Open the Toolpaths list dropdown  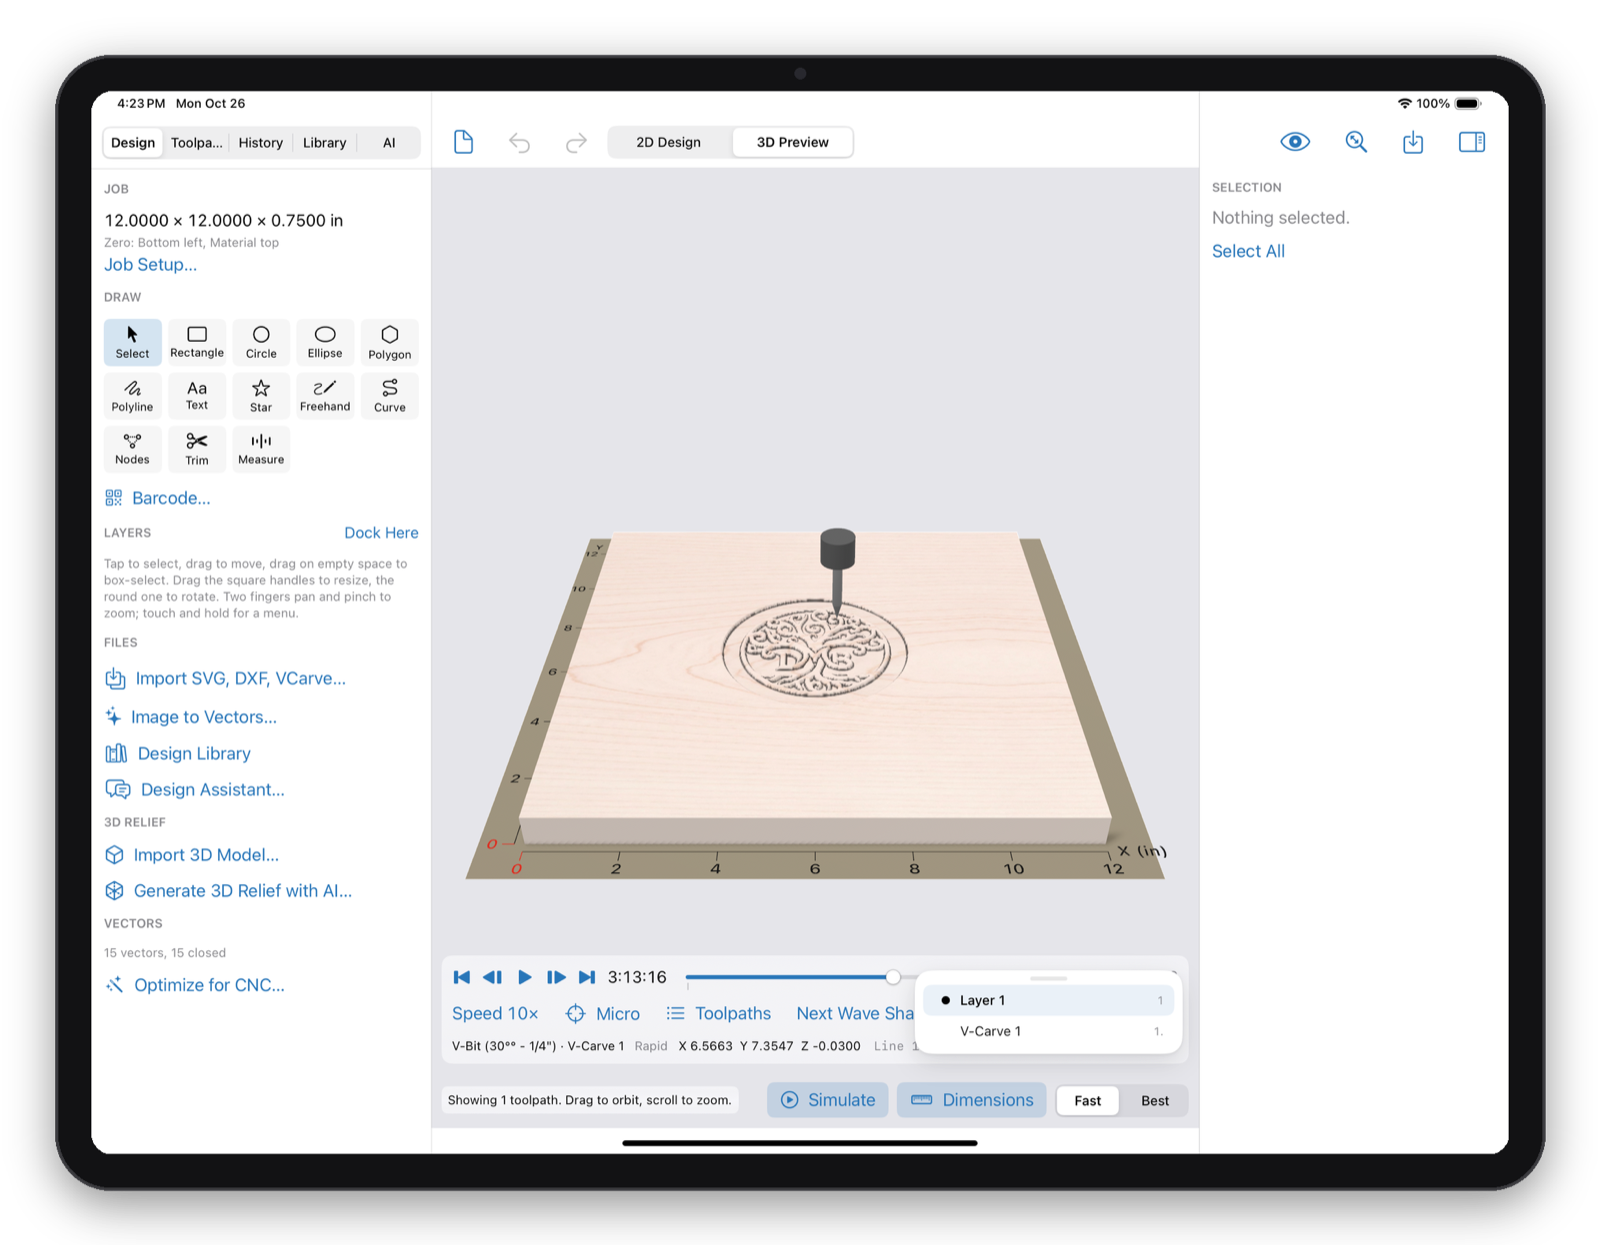click(719, 1014)
